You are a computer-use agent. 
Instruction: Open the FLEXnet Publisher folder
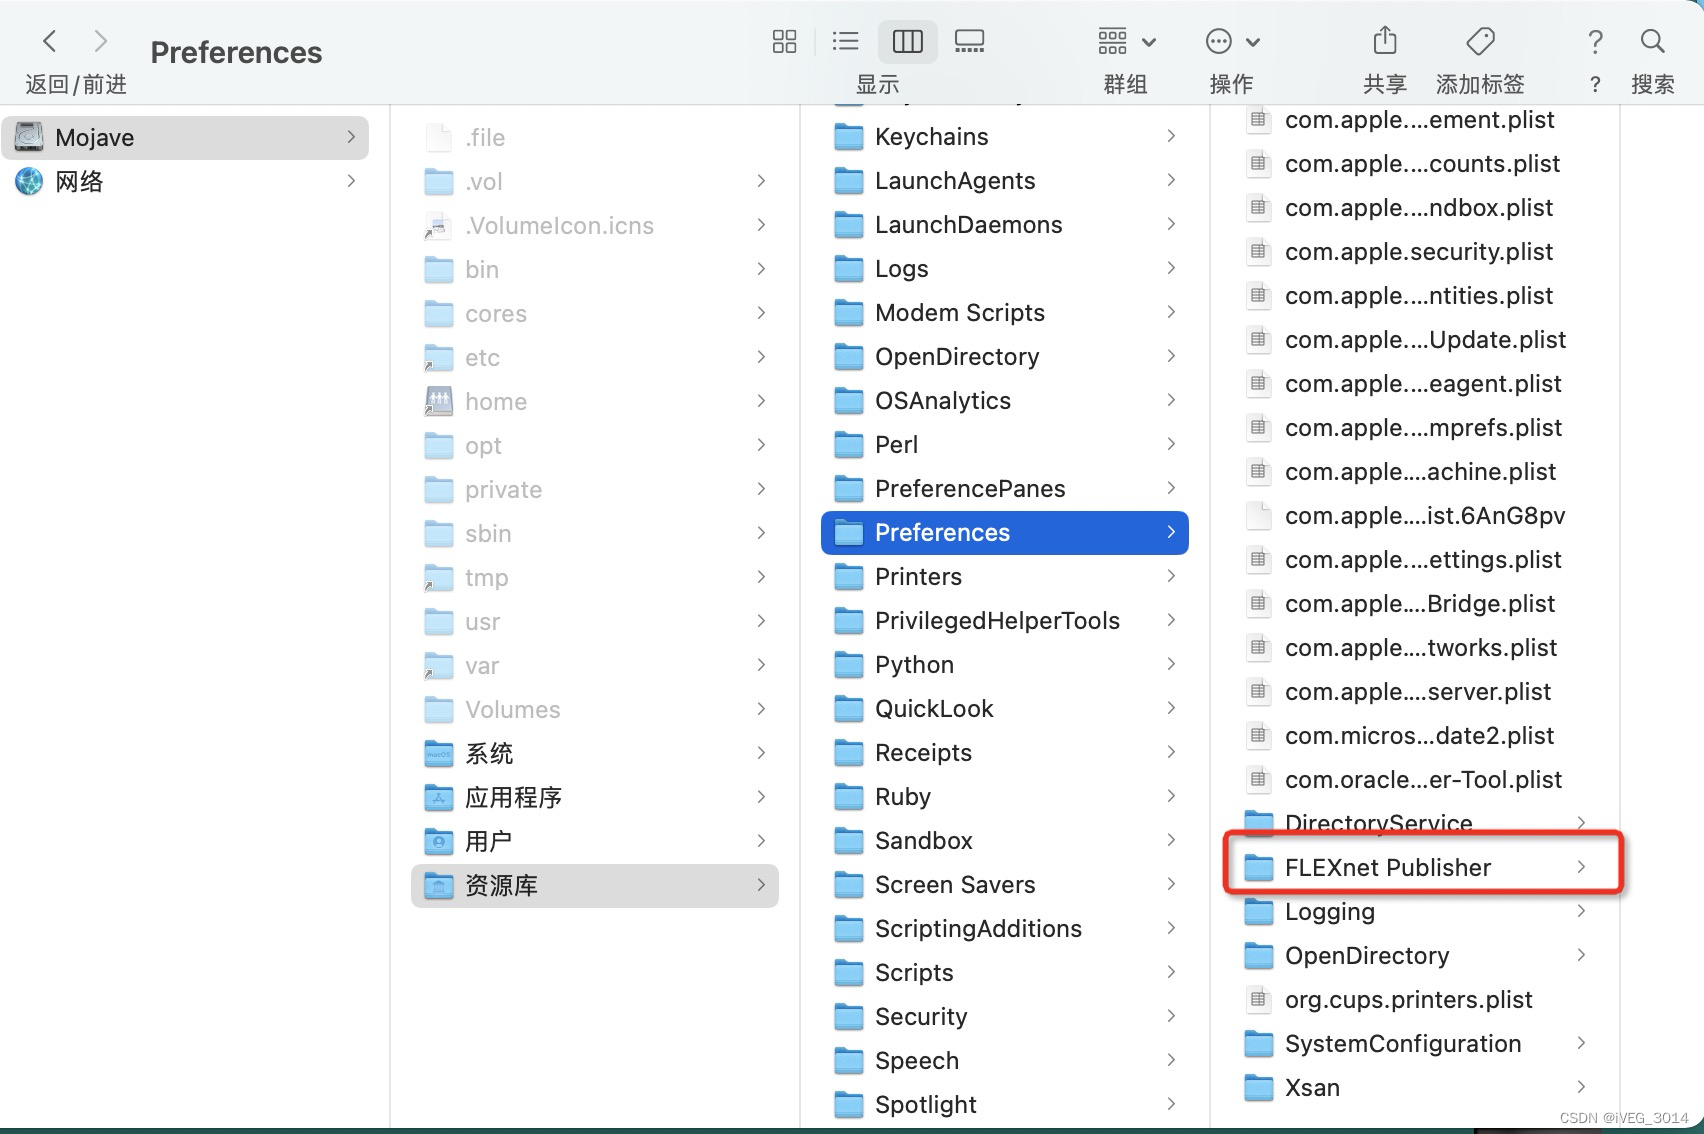click(1387, 868)
